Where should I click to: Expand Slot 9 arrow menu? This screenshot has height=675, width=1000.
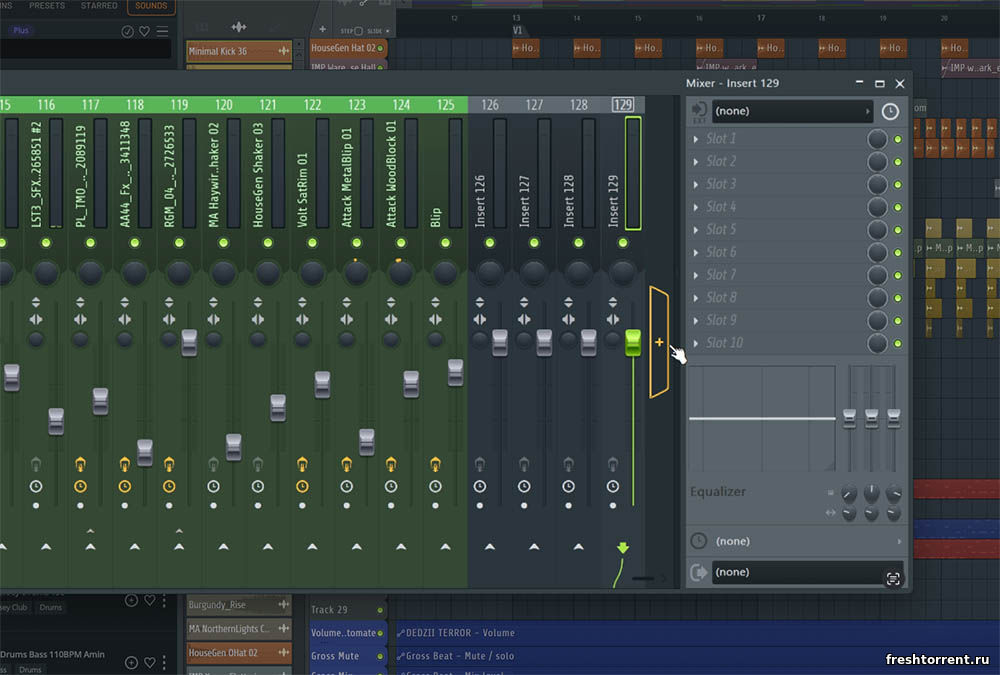[696, 320]
